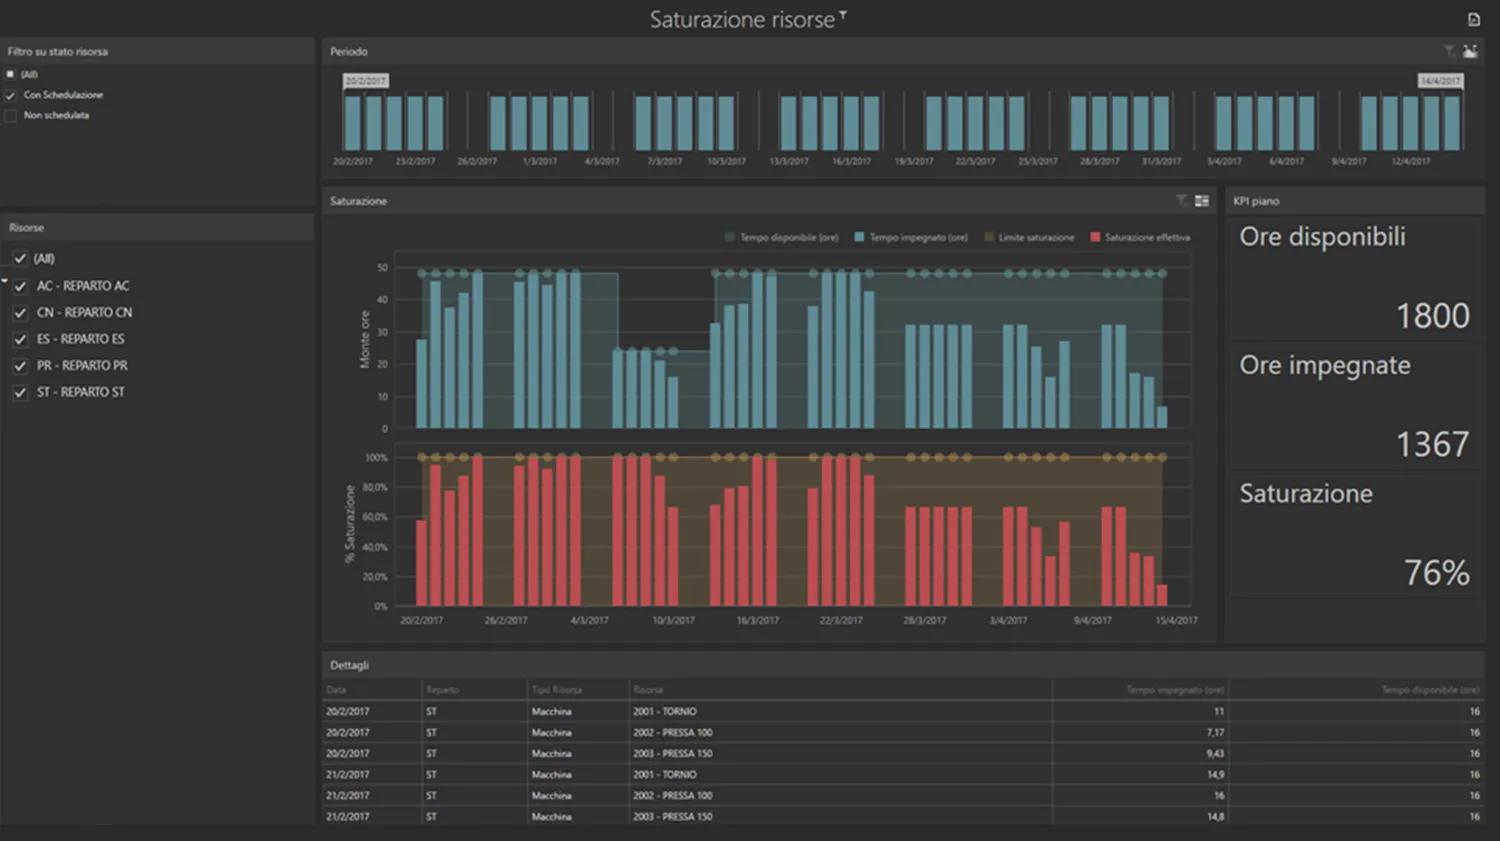1500x841 pixels.
Task: Click the KPI piano panel header
Action: click(1355, 201)
